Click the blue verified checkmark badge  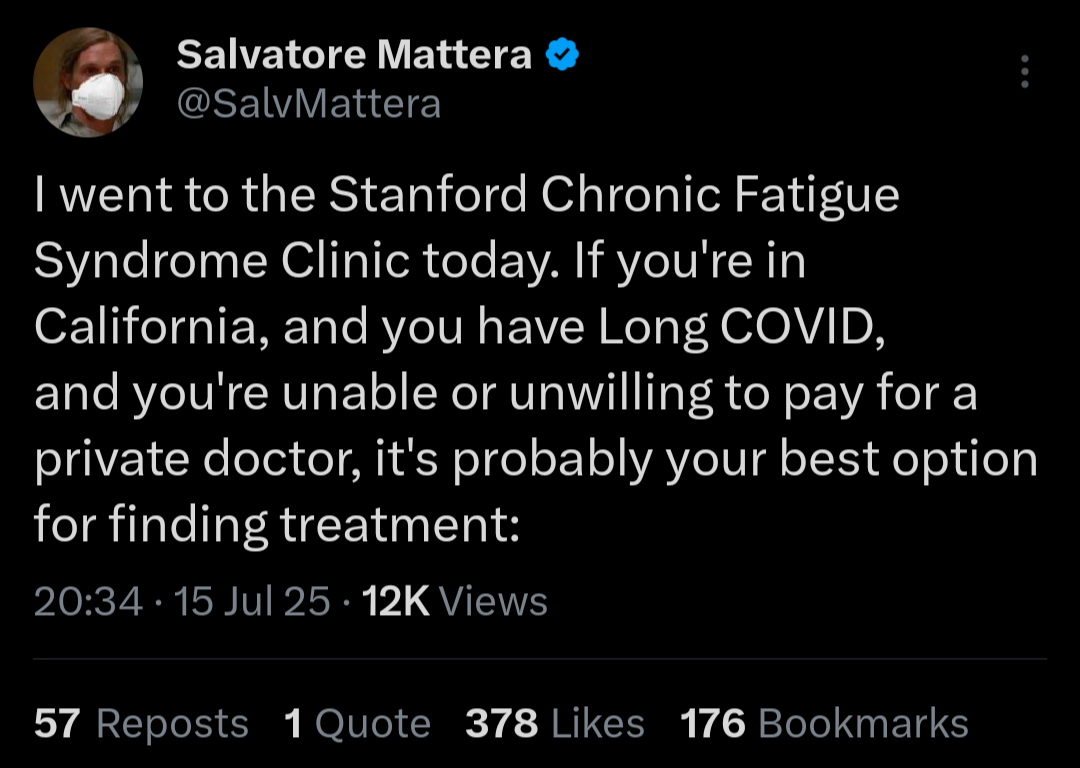click(563, 56)
